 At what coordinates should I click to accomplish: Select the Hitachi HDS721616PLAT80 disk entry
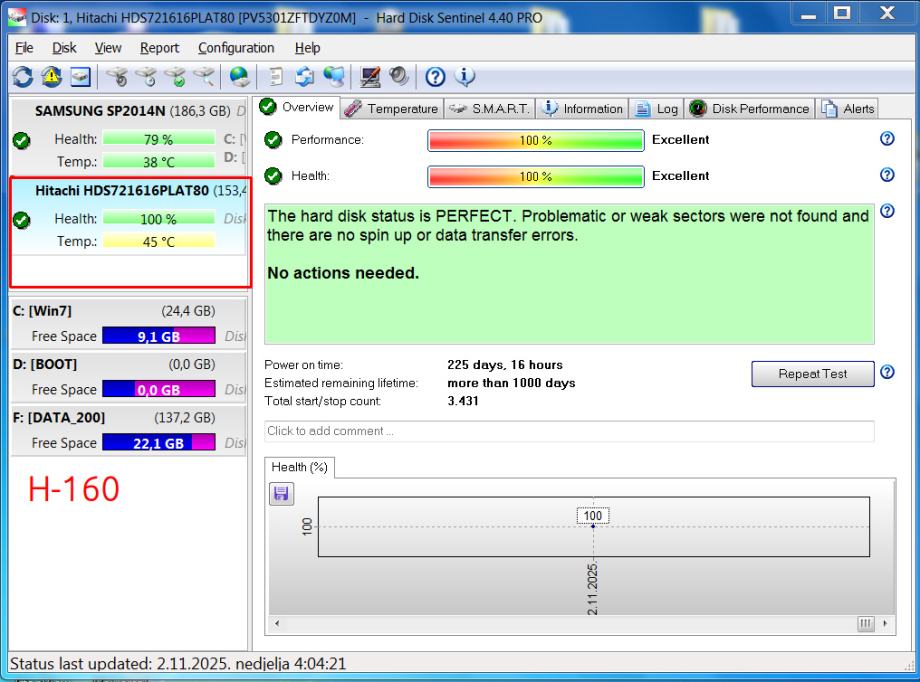pyautogui.click(x=128, y=217)
